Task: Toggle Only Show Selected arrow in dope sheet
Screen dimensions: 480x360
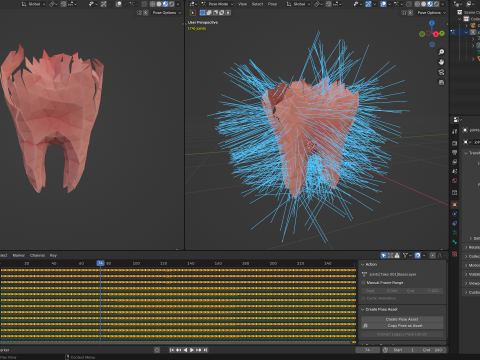Action: tap(384, 255)
